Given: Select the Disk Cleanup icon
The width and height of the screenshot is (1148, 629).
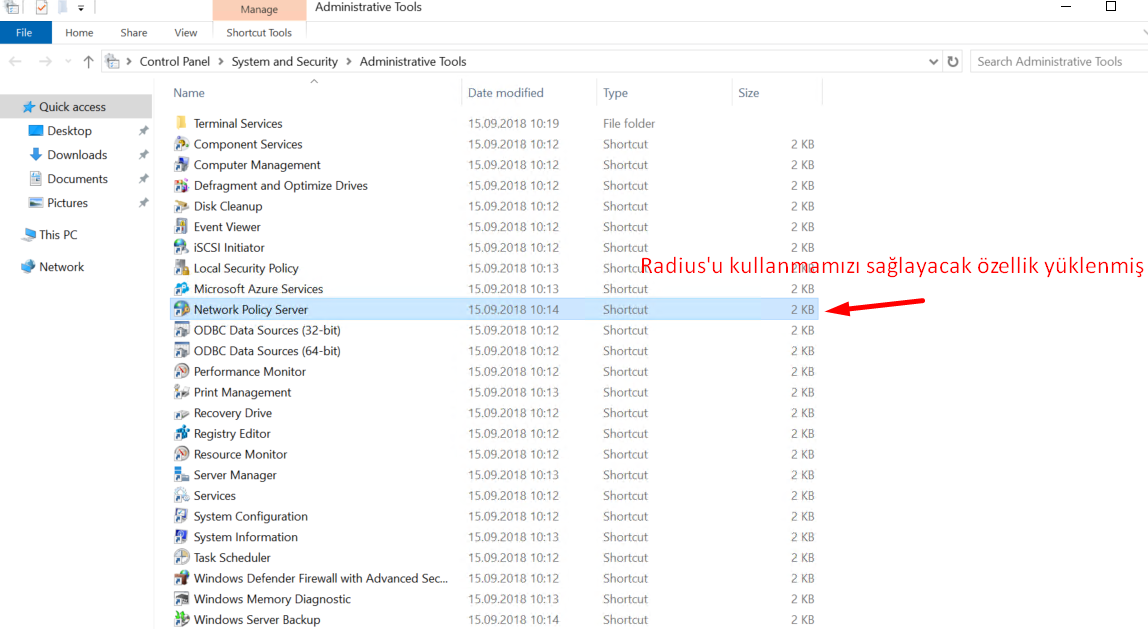Looking at the screenshot, I should [181, 206].
